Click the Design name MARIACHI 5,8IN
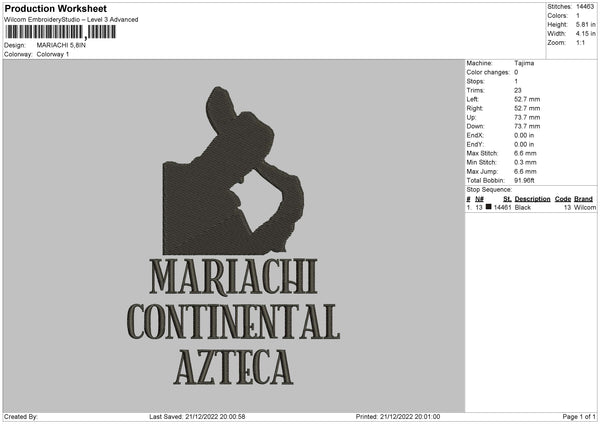Viewport: 600px width, 424px height. (x=61, y=45)
